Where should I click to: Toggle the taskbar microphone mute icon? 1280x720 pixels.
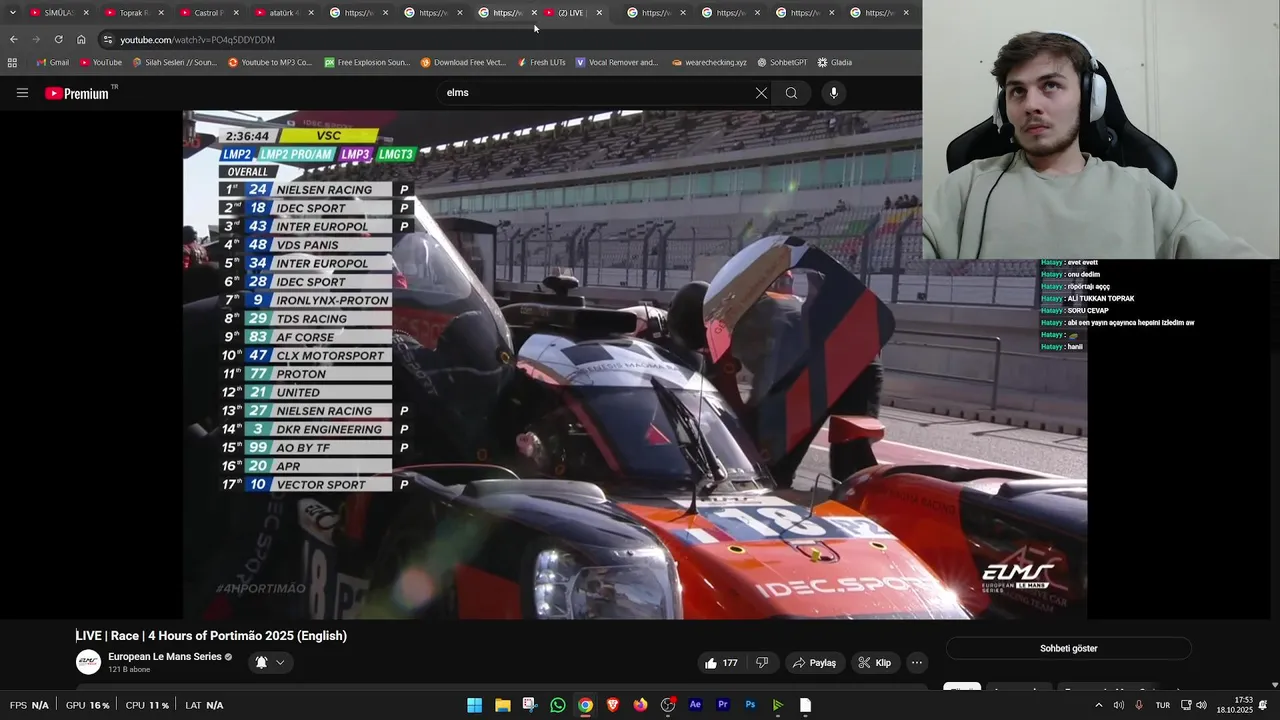click(x=1138, y=705)
